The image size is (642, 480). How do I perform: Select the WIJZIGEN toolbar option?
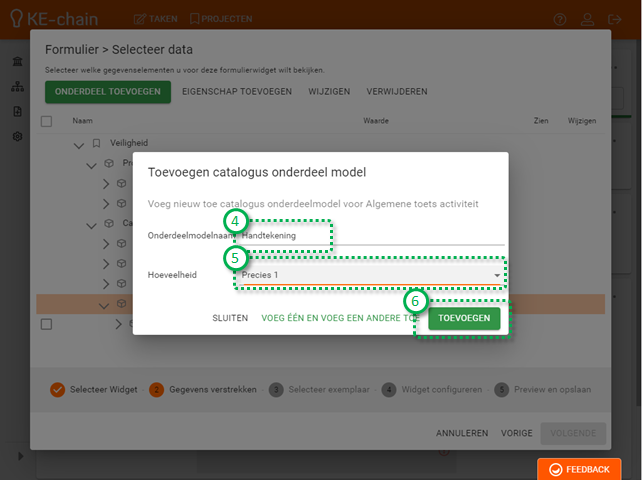[x=329, y=91]
